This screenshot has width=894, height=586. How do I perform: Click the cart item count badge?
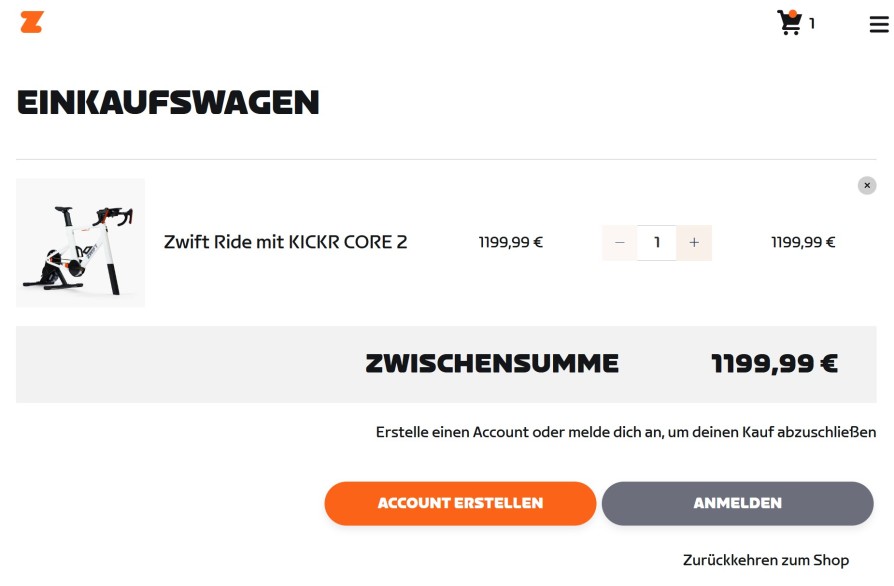pyautogui.click(x=811, y=25)
